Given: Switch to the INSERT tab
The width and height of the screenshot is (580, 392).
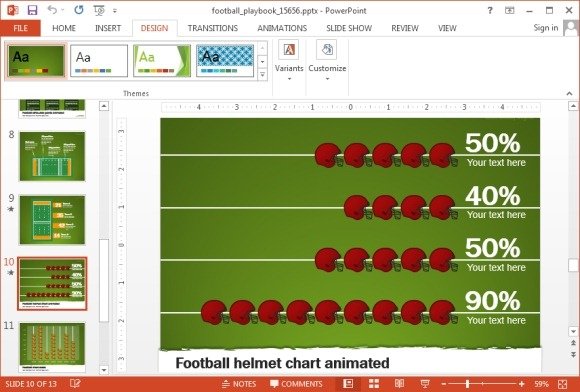Looking at the screenshot, I should (x=108, y=28).
